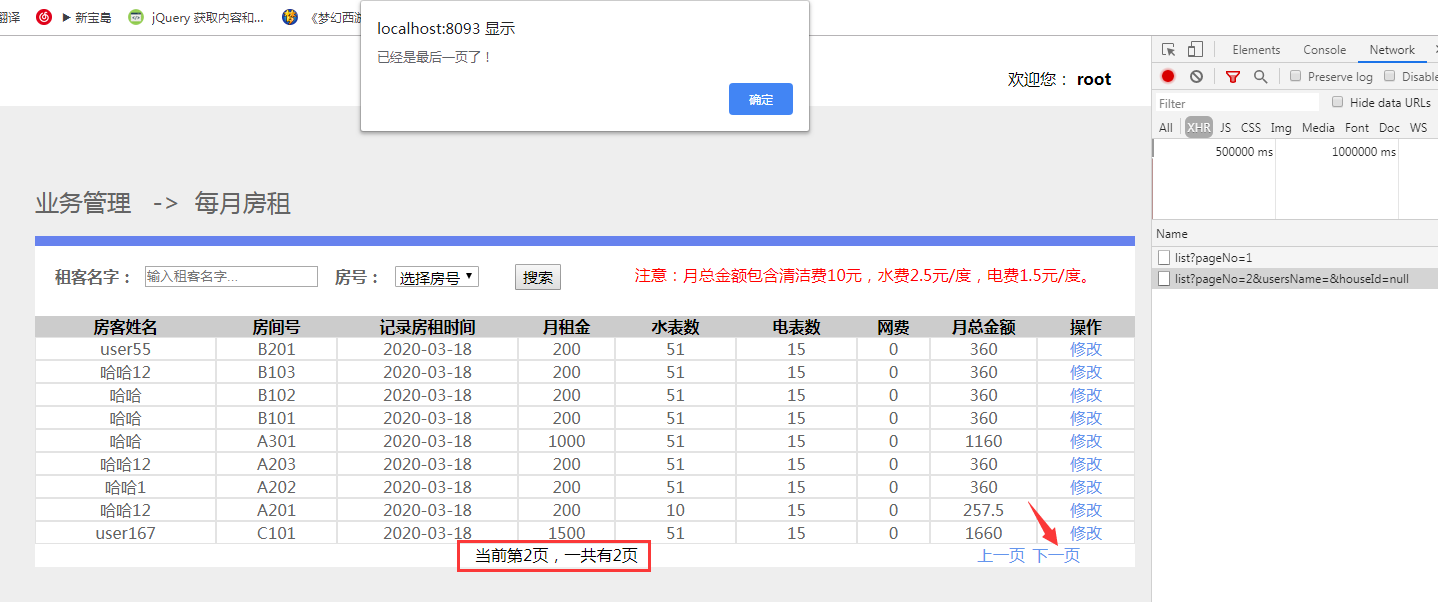Toggle checkbox beside list?pageNo=2 request
Image resolution: width=1438 pixels, height=602 pixels.
click(1164, 279)
